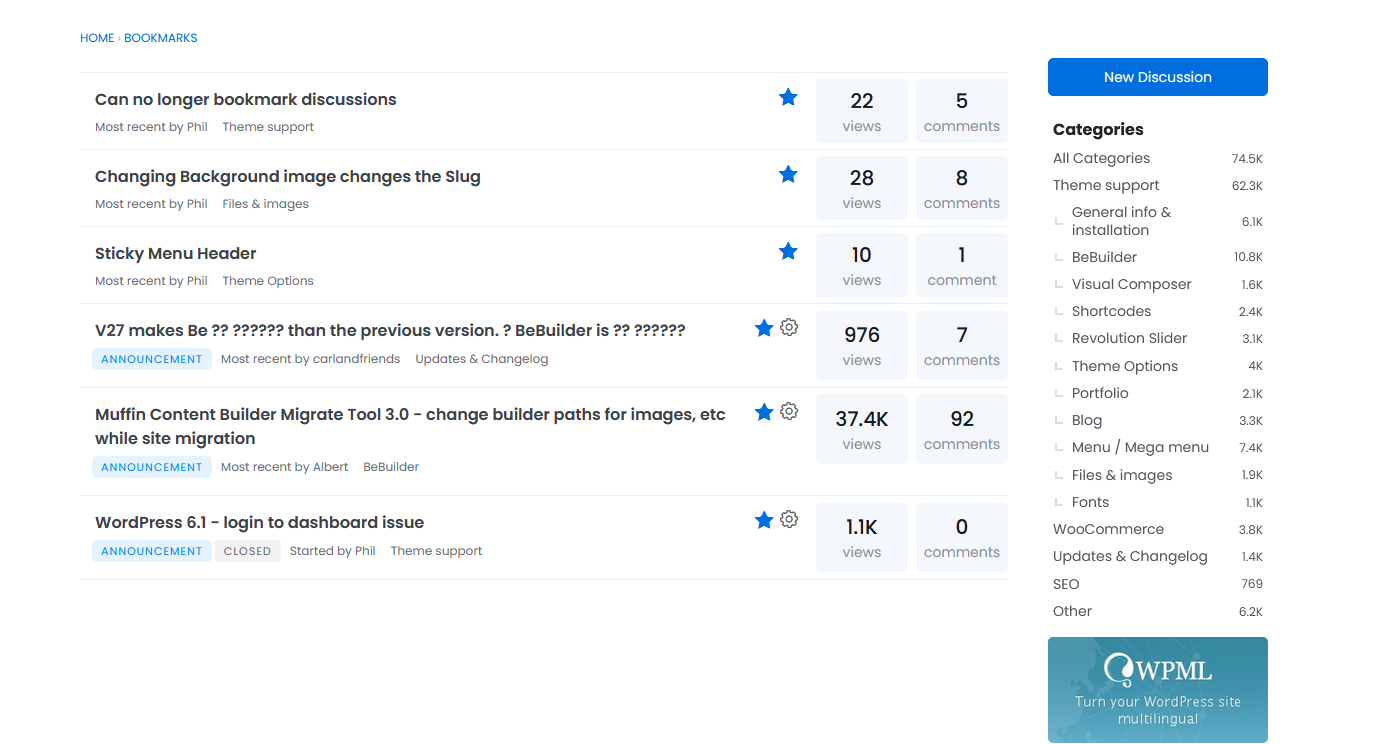Unbookmark 'Can no longer bookmark discussions' star
The image size is (1389, 744).
click(788, 97)
